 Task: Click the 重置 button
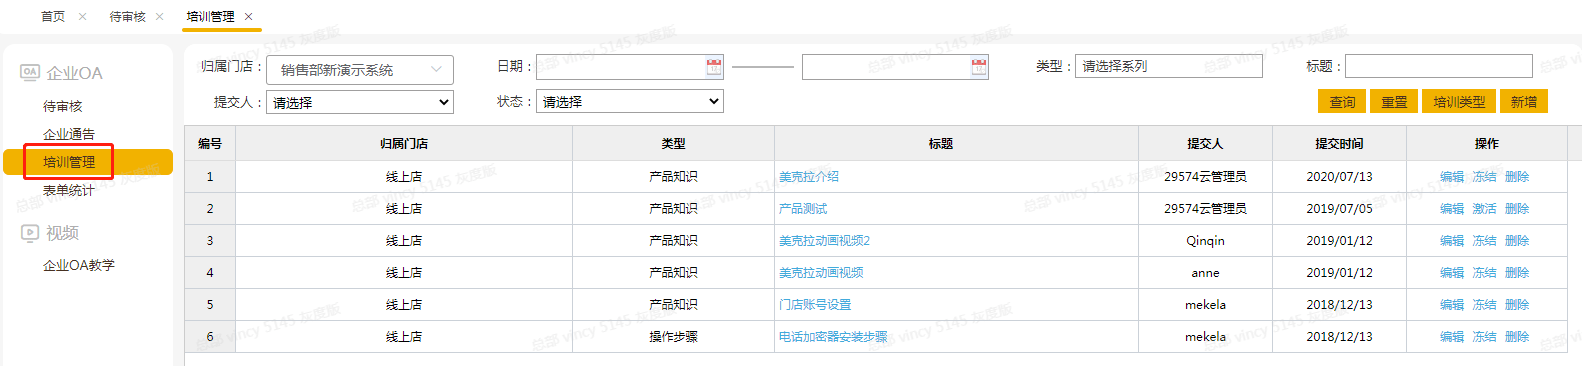coord(1394,101)
